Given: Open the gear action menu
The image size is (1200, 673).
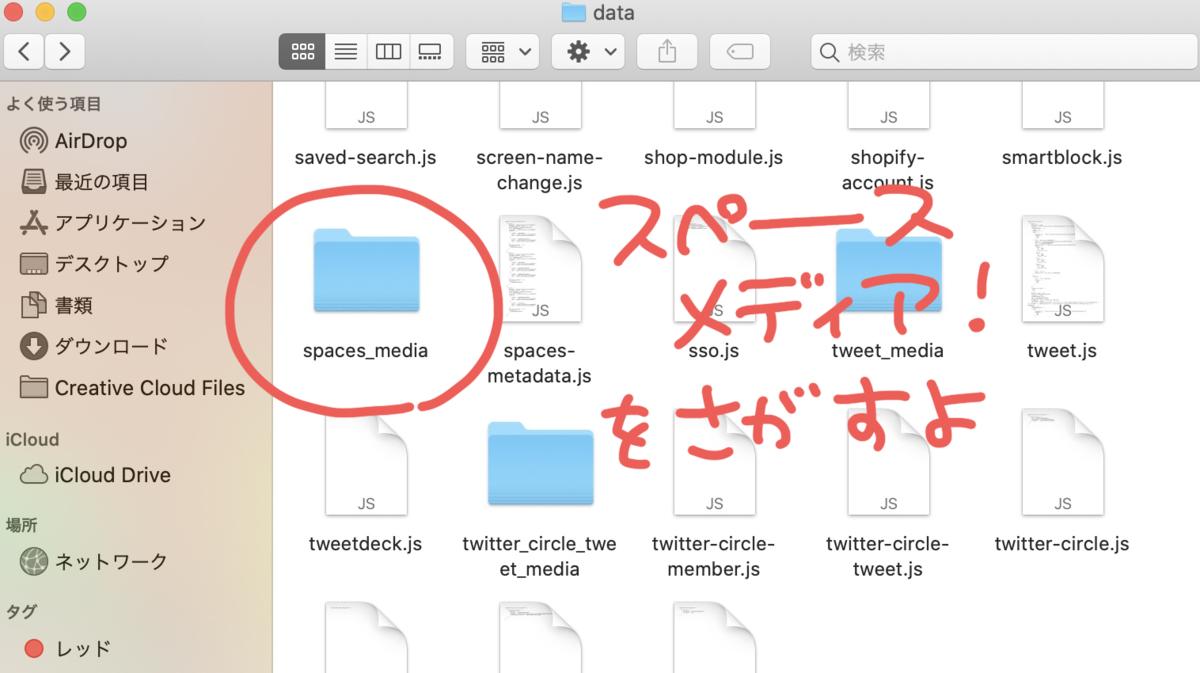Looking at the screenshot, I should [589, 52].
